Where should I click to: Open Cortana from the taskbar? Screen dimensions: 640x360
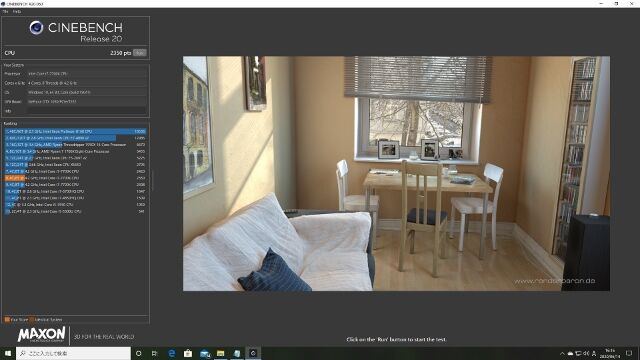pos(139,353)
